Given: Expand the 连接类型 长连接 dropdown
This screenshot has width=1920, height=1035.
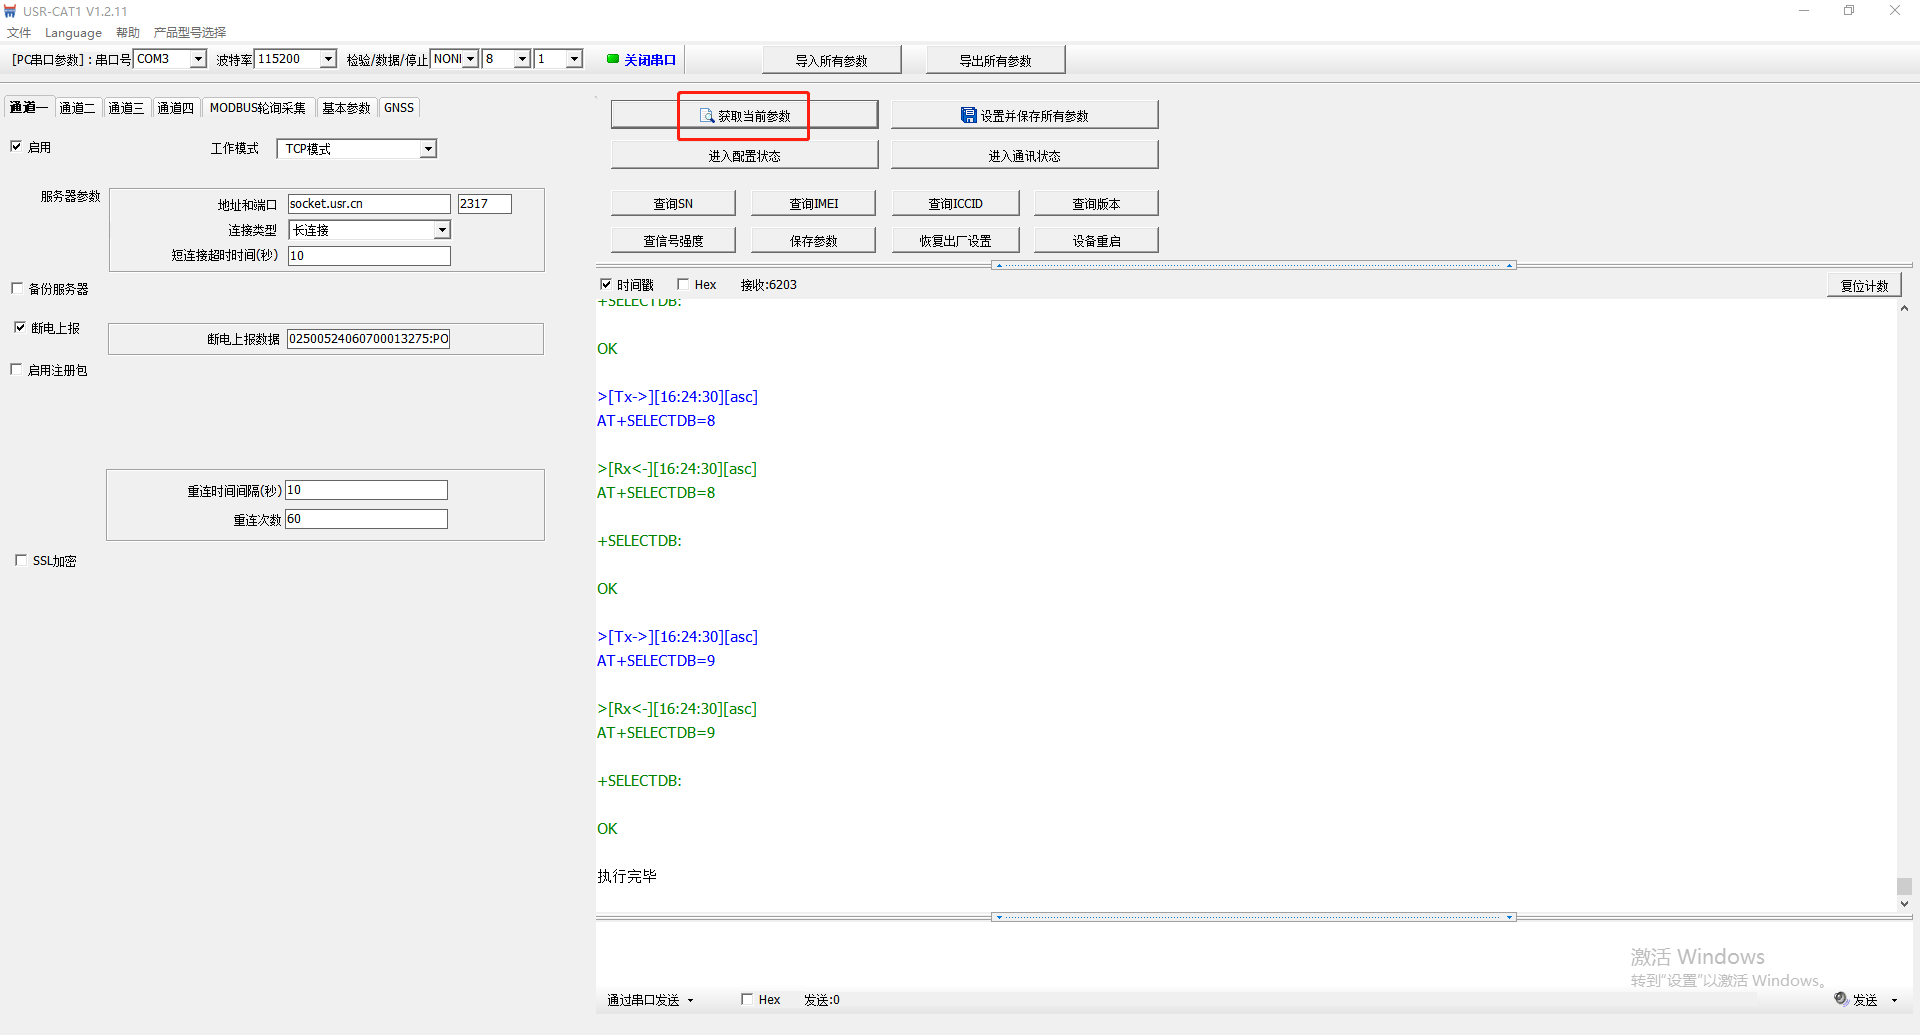Looking at the screenshot, I should coord(442,230).
